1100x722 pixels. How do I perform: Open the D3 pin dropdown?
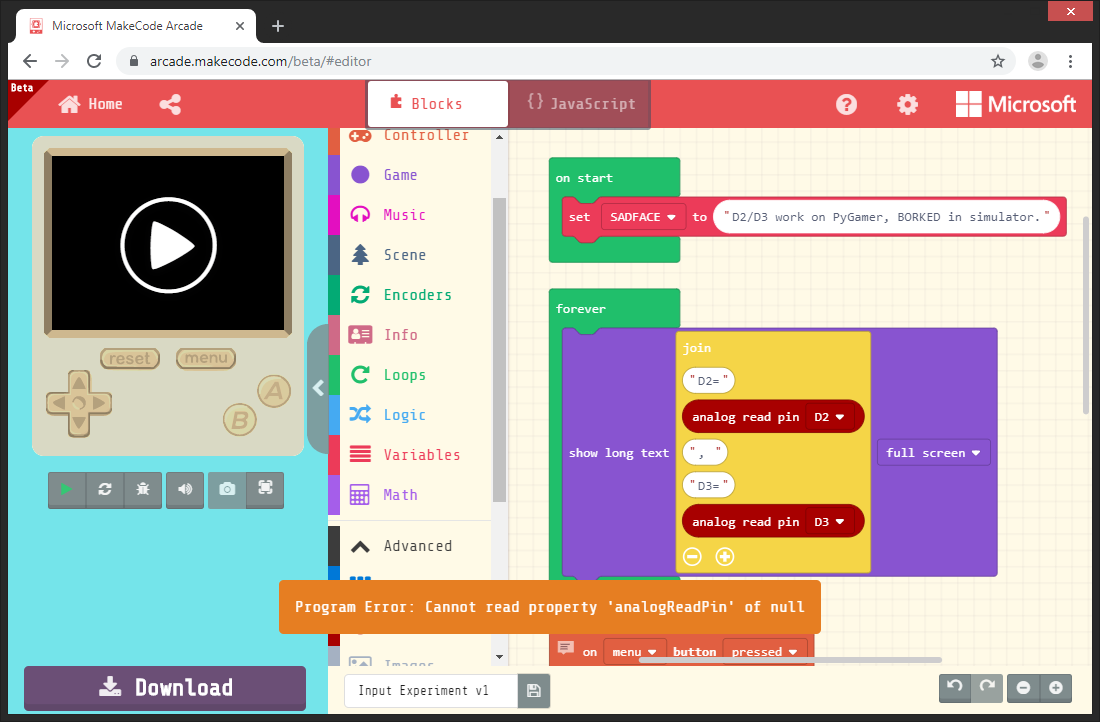tap(829, 522)
